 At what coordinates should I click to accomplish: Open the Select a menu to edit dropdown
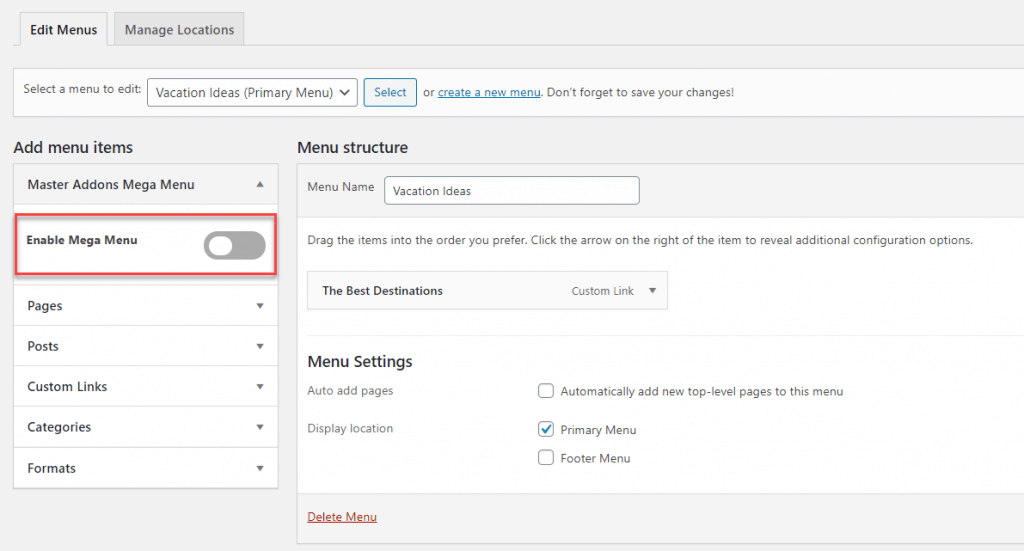pos(252,92)
